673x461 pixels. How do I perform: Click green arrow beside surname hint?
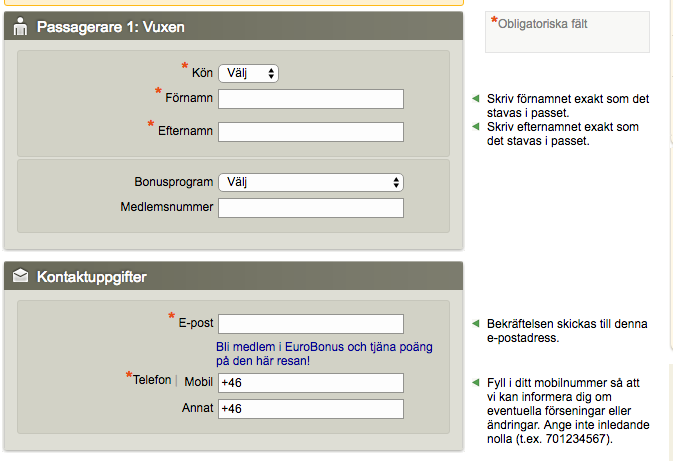(x=477, y=127)
